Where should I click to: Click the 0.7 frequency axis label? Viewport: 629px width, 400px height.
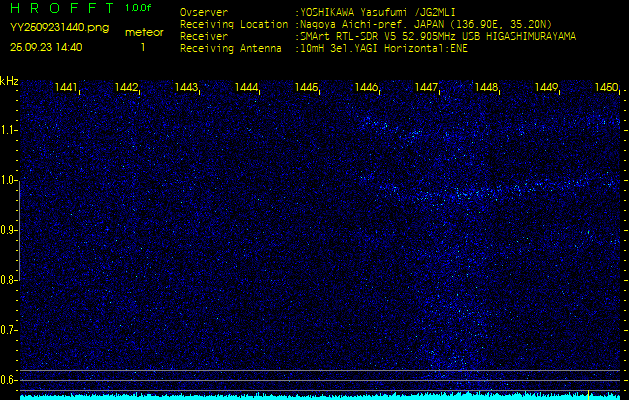9,330
